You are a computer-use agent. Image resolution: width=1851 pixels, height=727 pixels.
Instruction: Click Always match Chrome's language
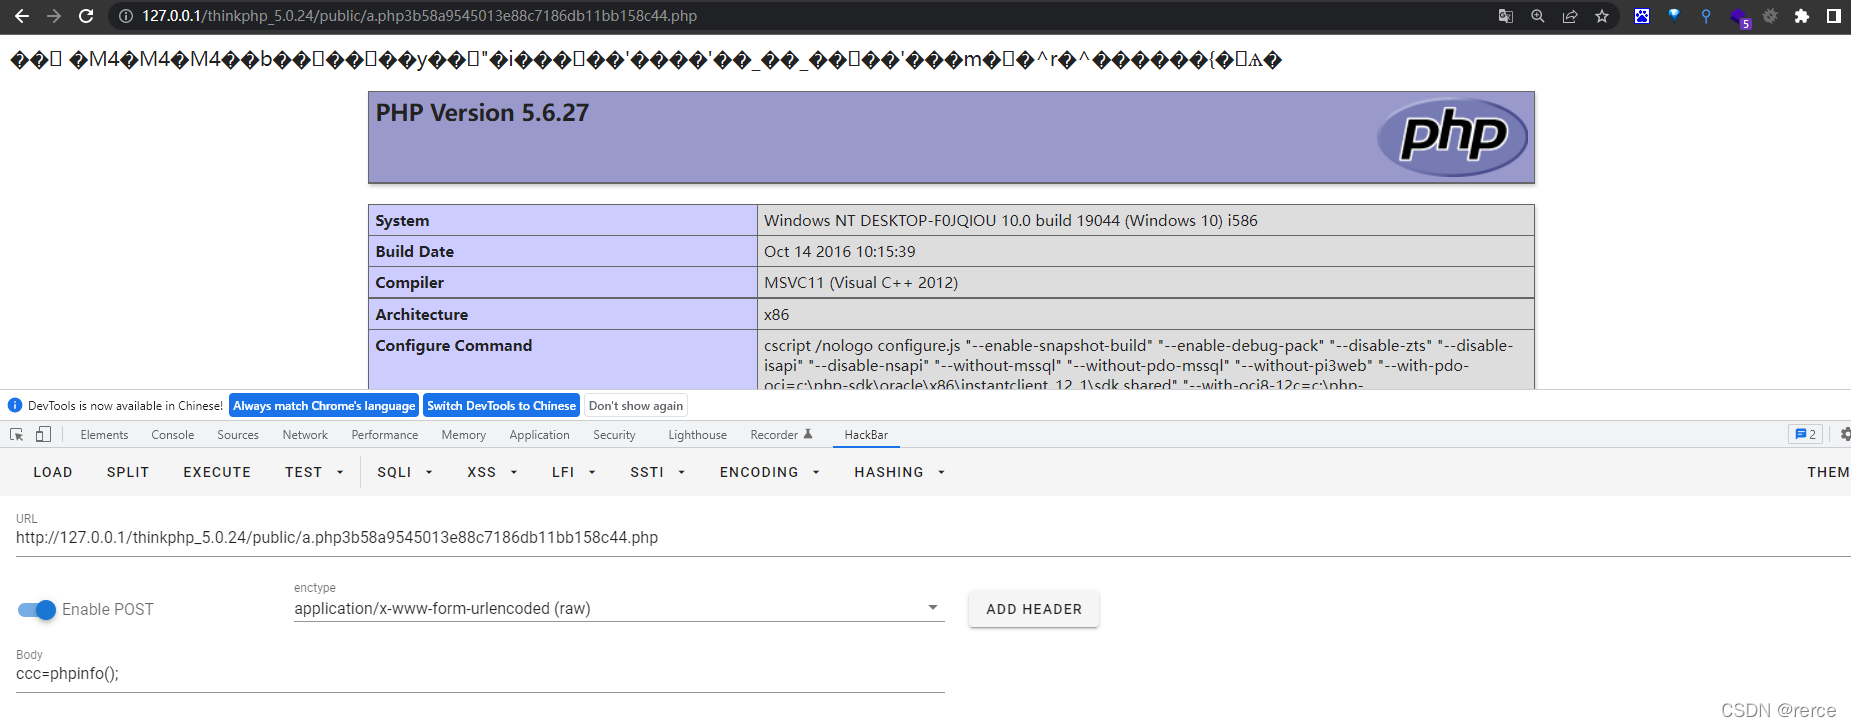tap(324, 405)
